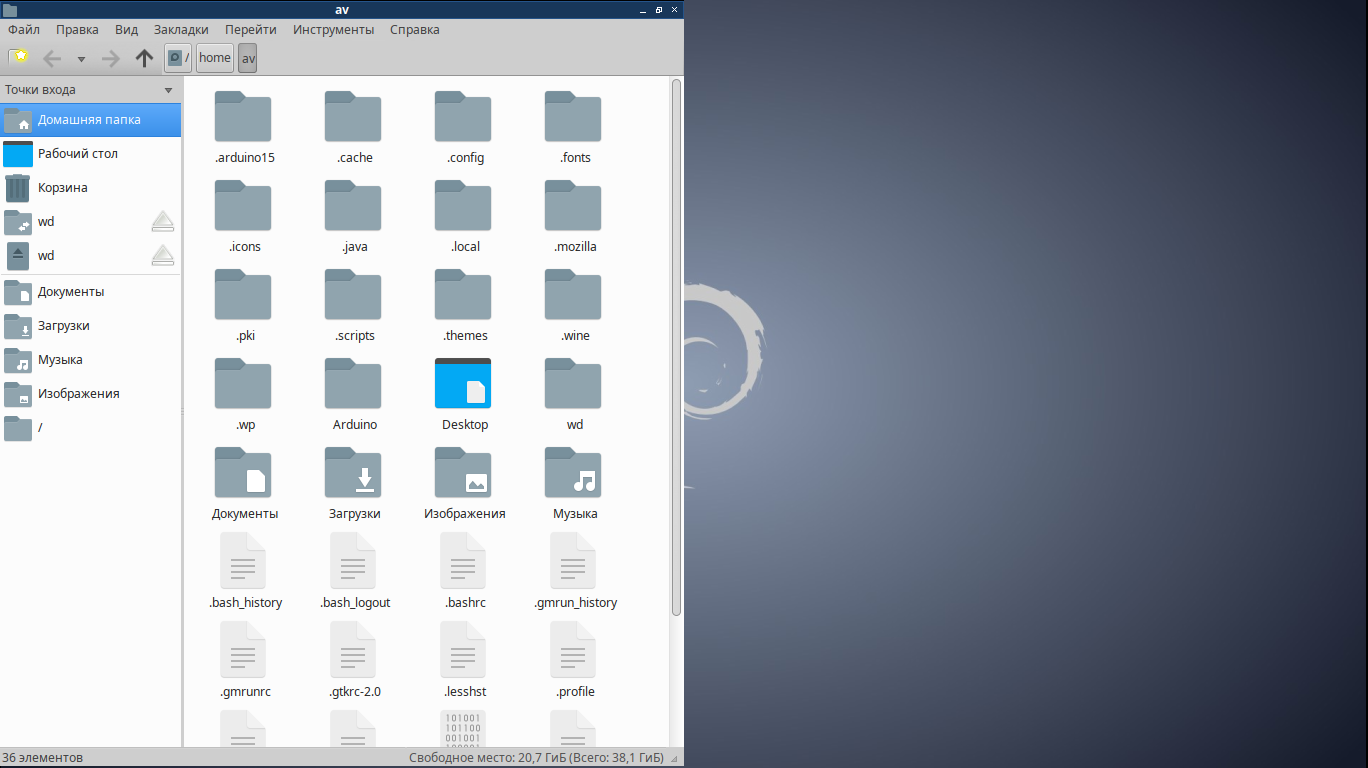This screenshot has width=1368, height=768.
Task: Open the Закладки menu
Action: click(182, 29)
